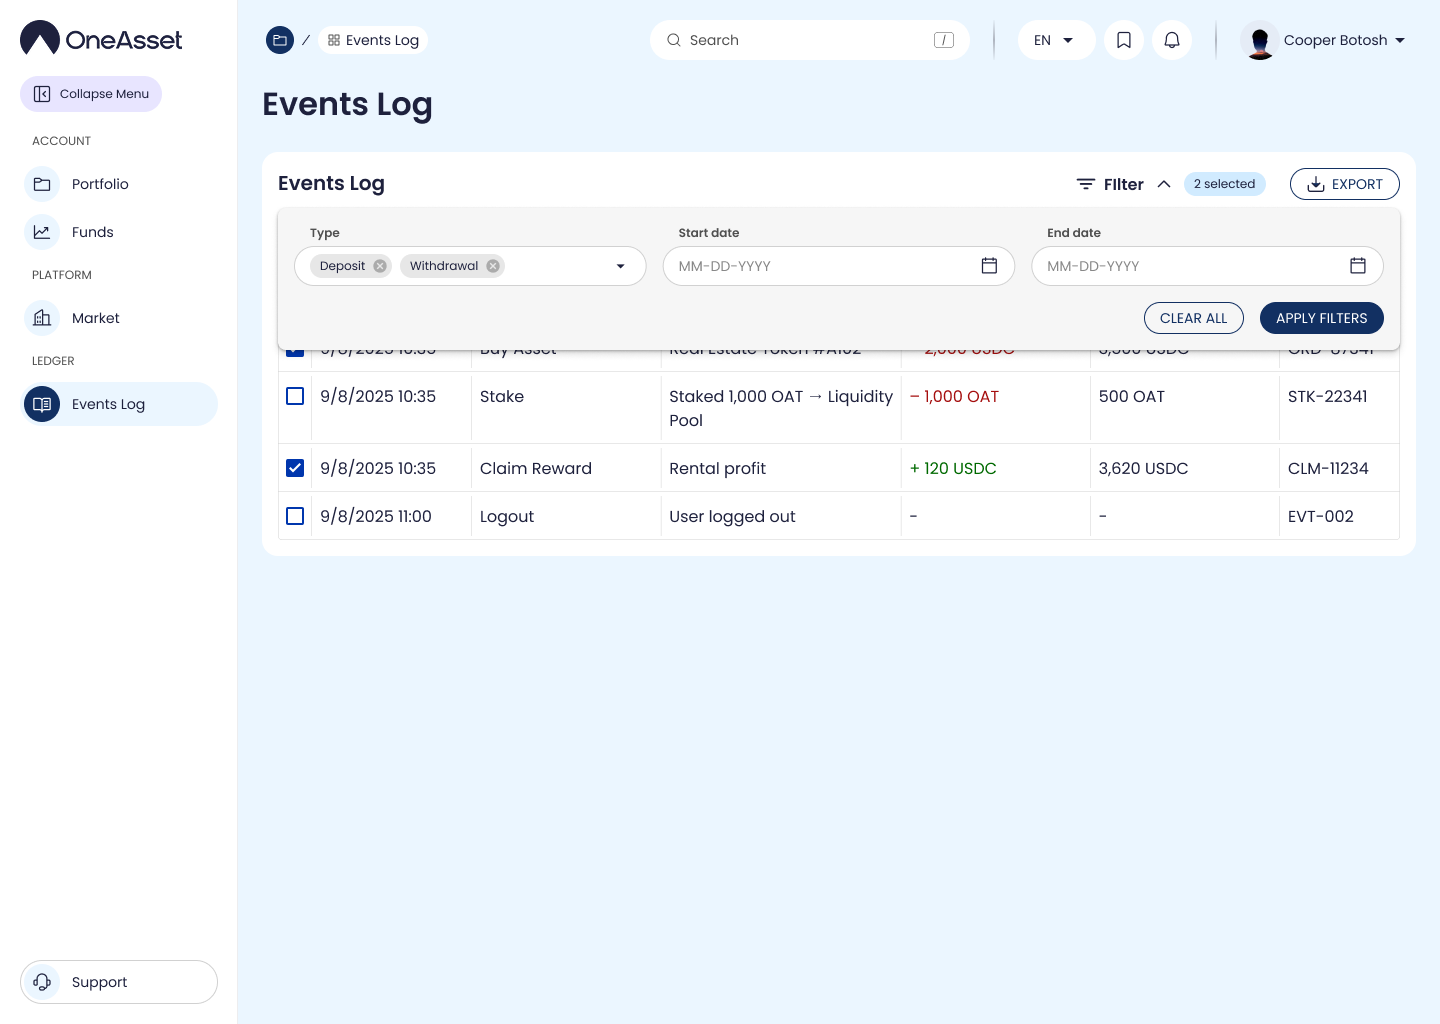1440x1024 pixels.
Task: Check the Stake event row checkbox
Action: (x=295, y=396)
